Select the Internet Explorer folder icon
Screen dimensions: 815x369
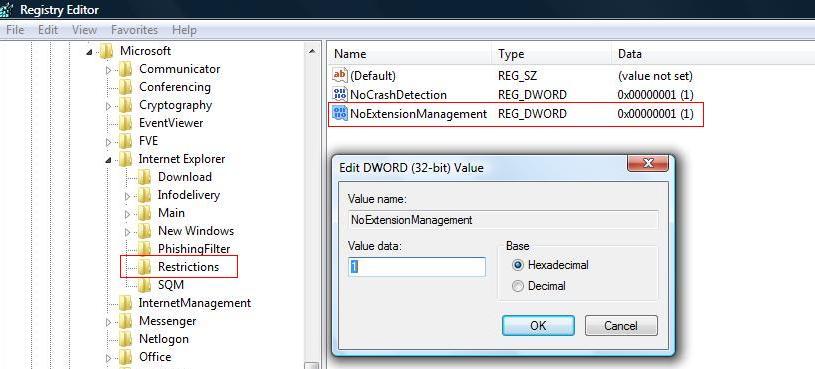click(125, 159)
